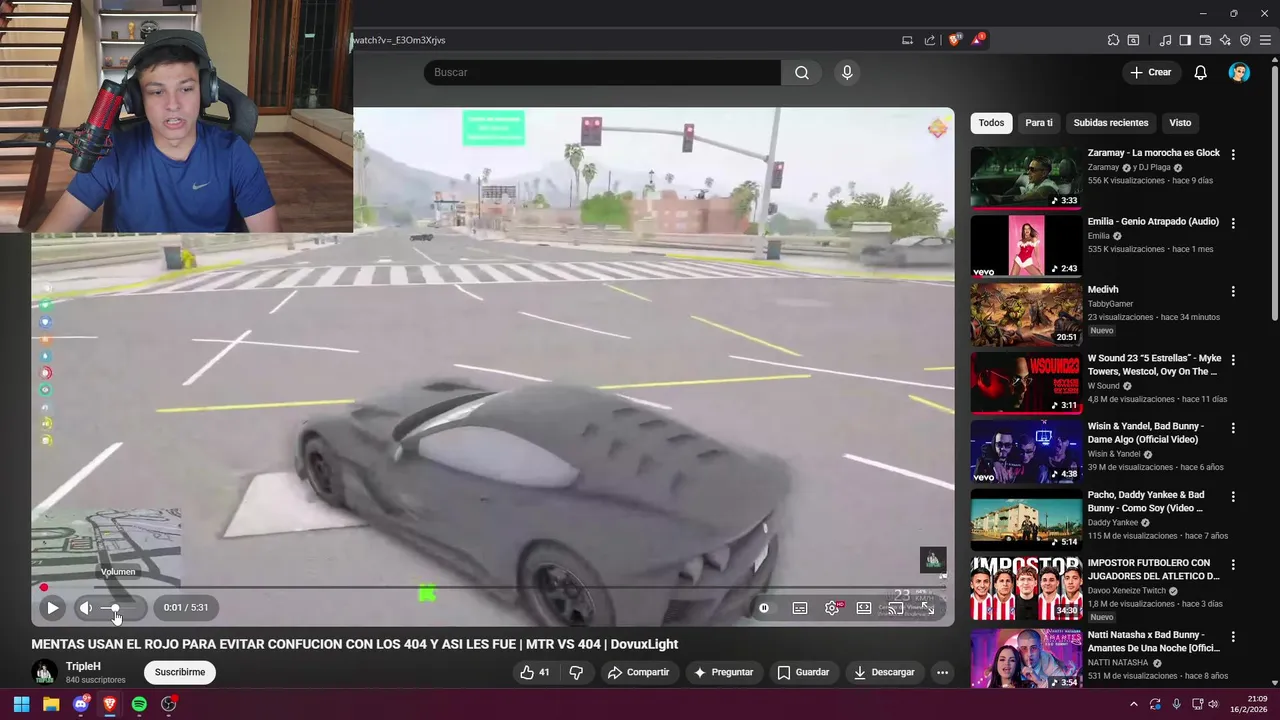1280x720 pixels.
Task: Click the Compartir button
Action: [x=638, y=672]
